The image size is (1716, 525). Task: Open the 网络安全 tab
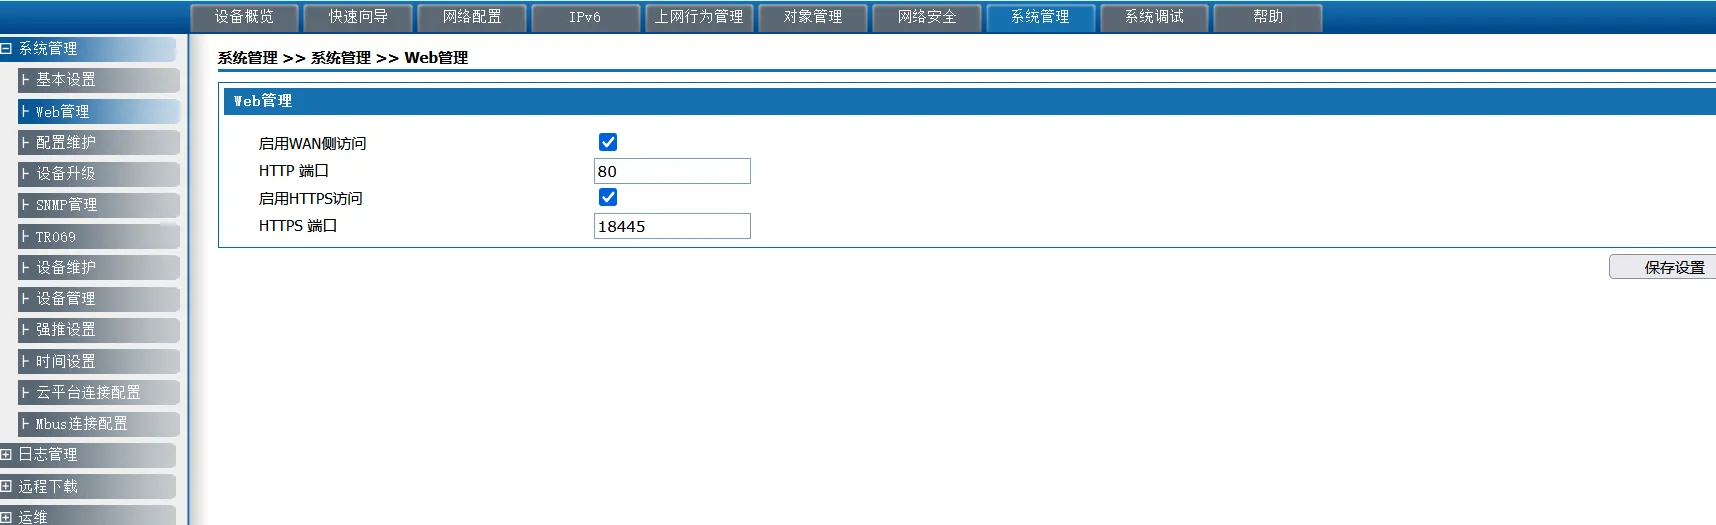click(x=927, y=17)
